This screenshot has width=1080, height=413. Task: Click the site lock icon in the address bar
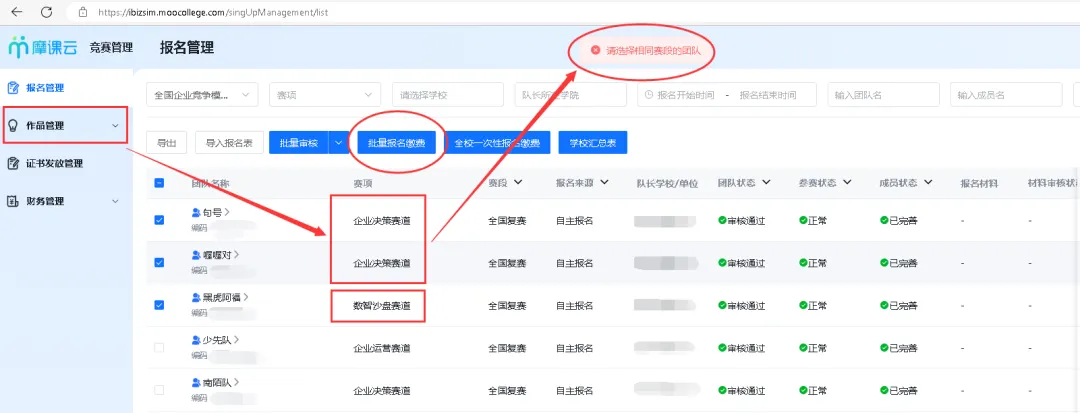click(83, 12)
